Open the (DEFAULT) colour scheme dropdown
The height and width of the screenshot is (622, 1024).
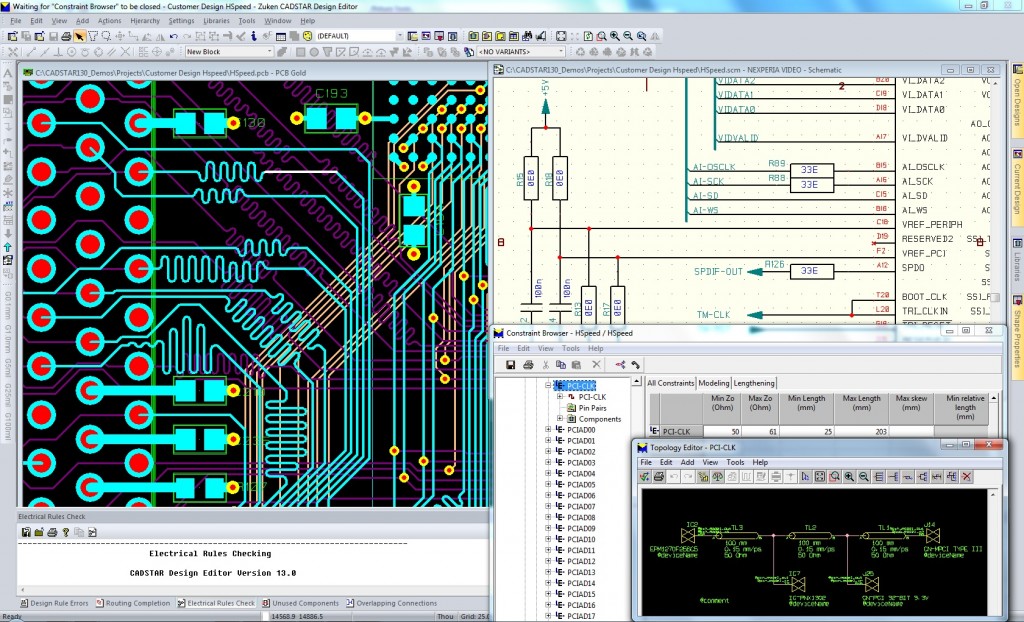pos(400,36)
